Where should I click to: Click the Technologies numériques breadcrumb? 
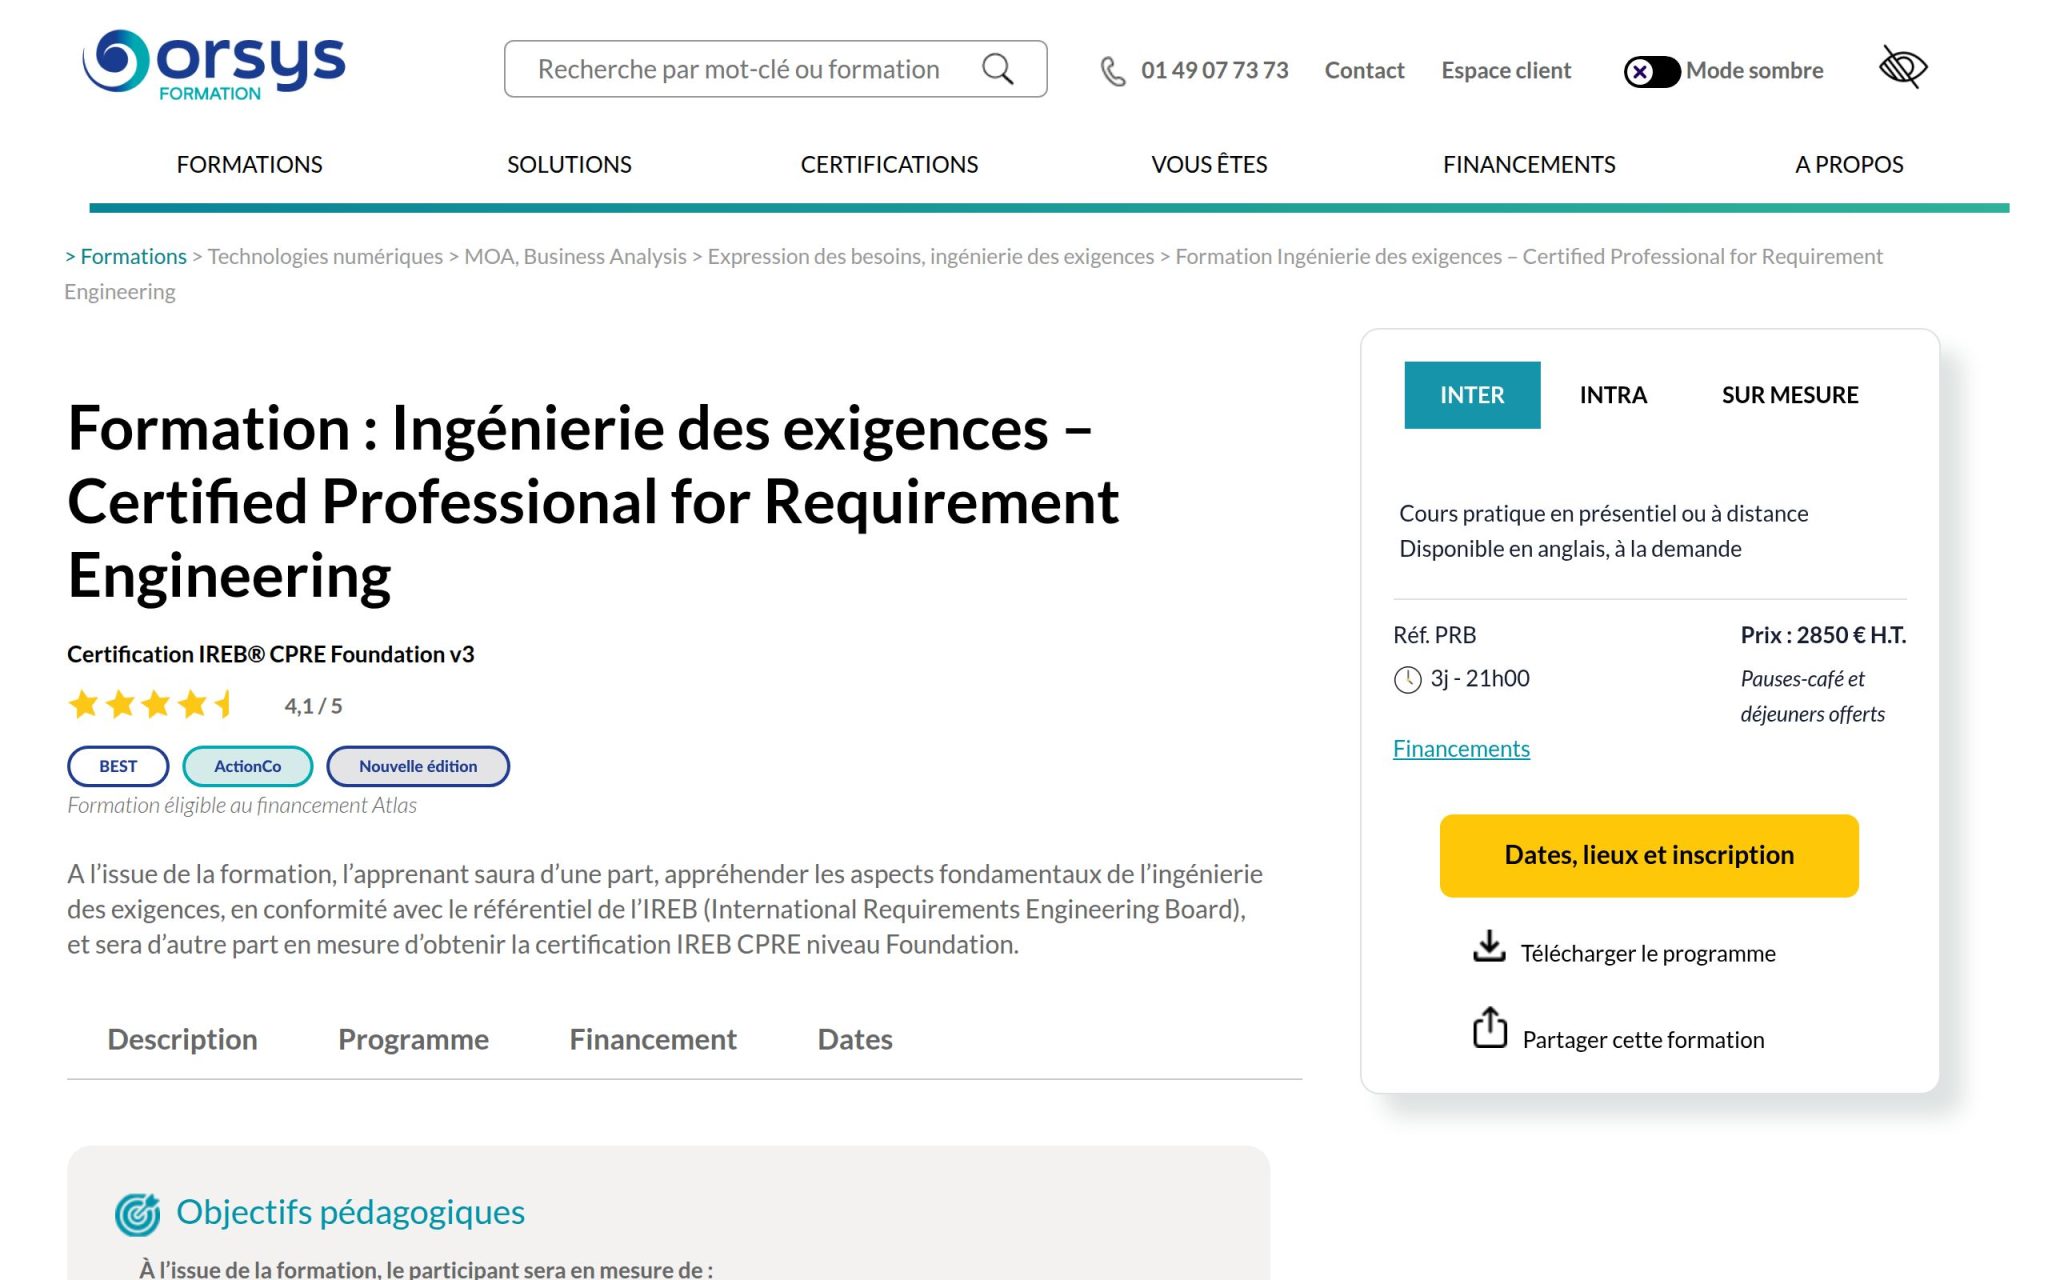click(x=325, y=257)
